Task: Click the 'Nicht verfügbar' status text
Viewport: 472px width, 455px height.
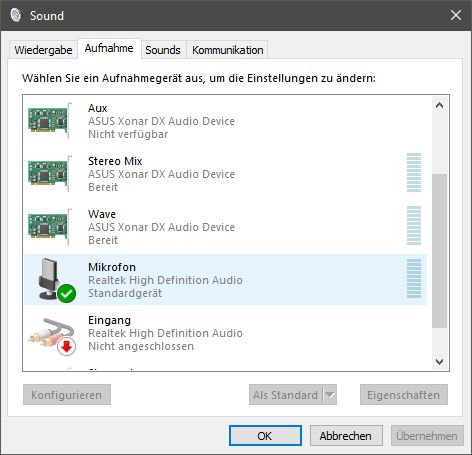Action: click(128, 134)
